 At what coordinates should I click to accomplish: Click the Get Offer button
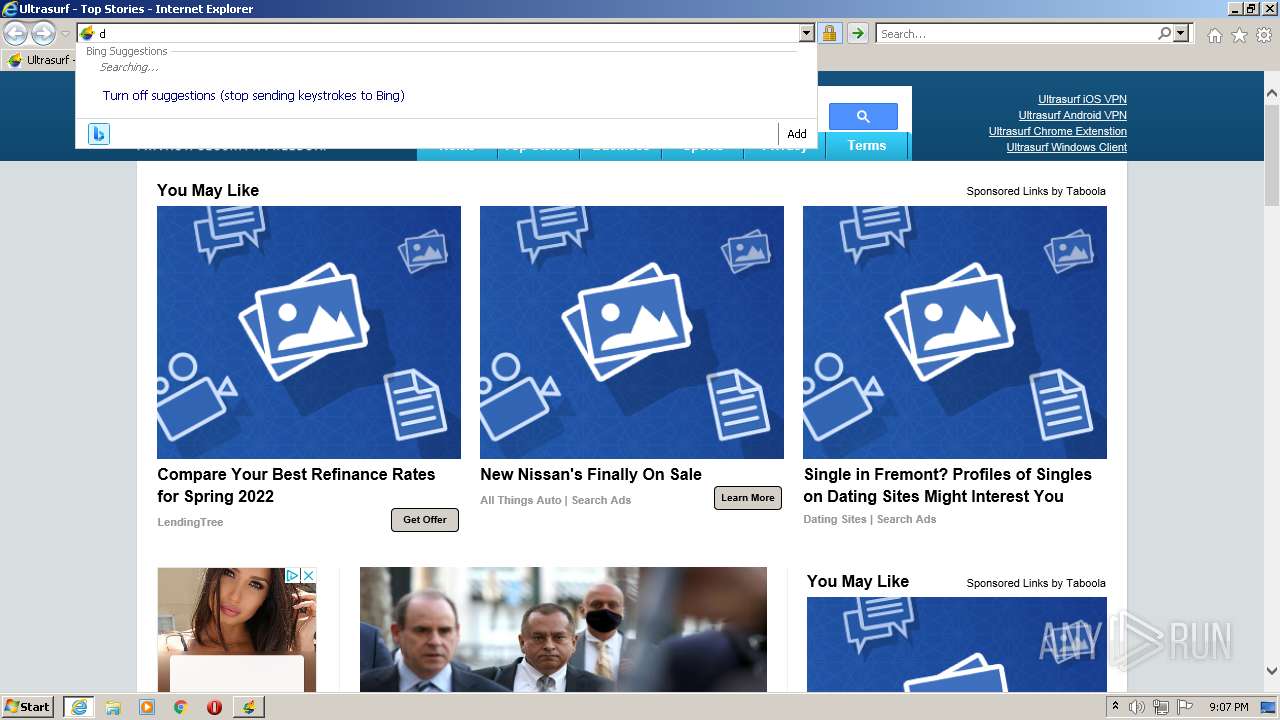pyautogui.click(x=425, y=520)
